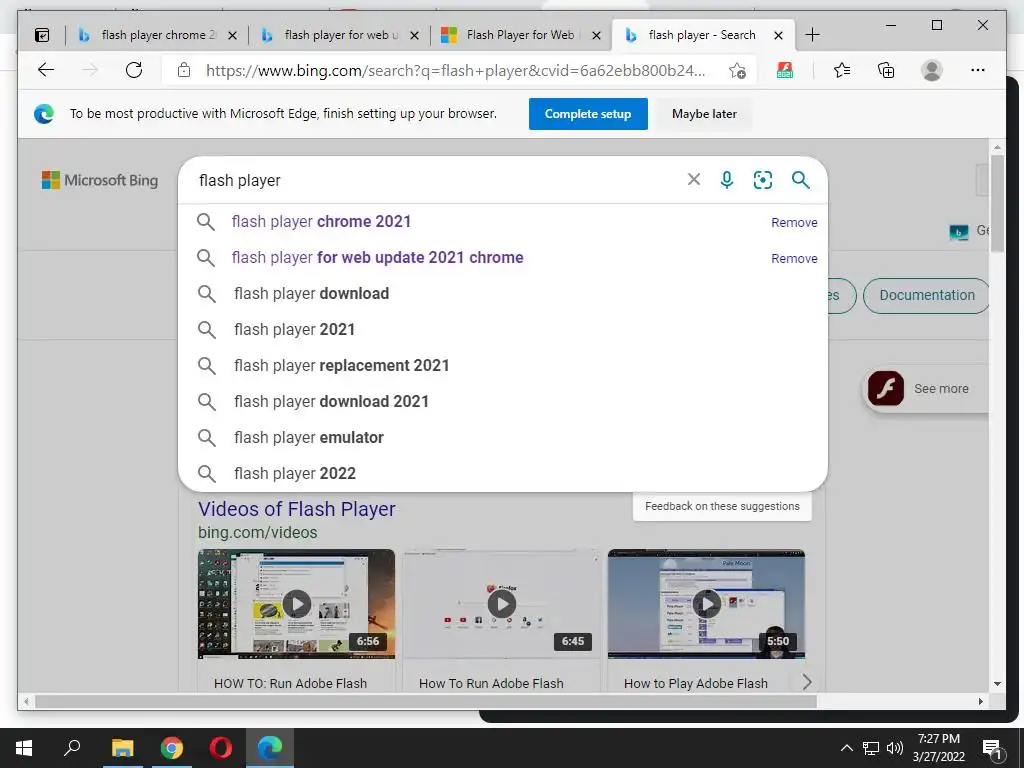Launch Google Chrome from taskbar
1024x768 pixels.
click(172, 748)
